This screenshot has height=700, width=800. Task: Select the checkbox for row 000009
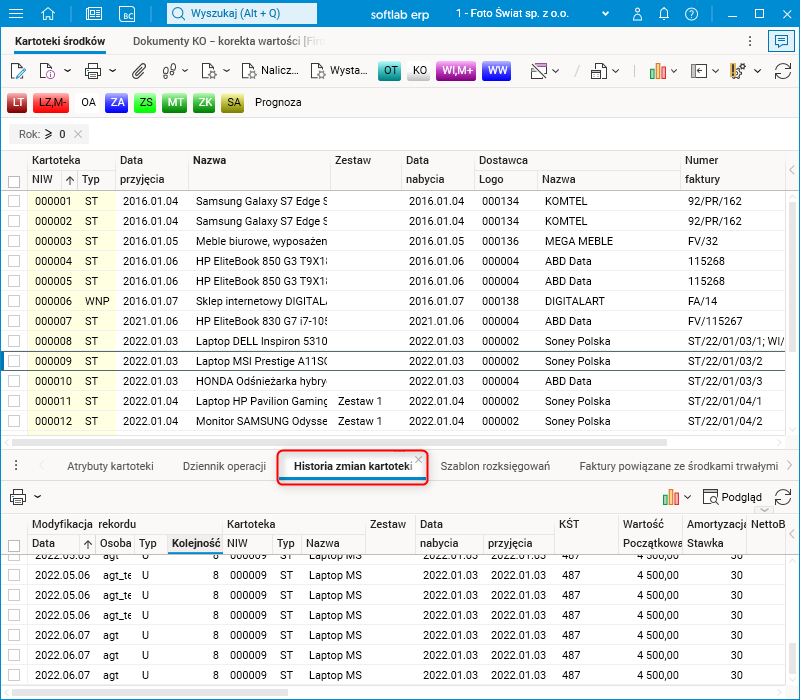tap(14, 361)
